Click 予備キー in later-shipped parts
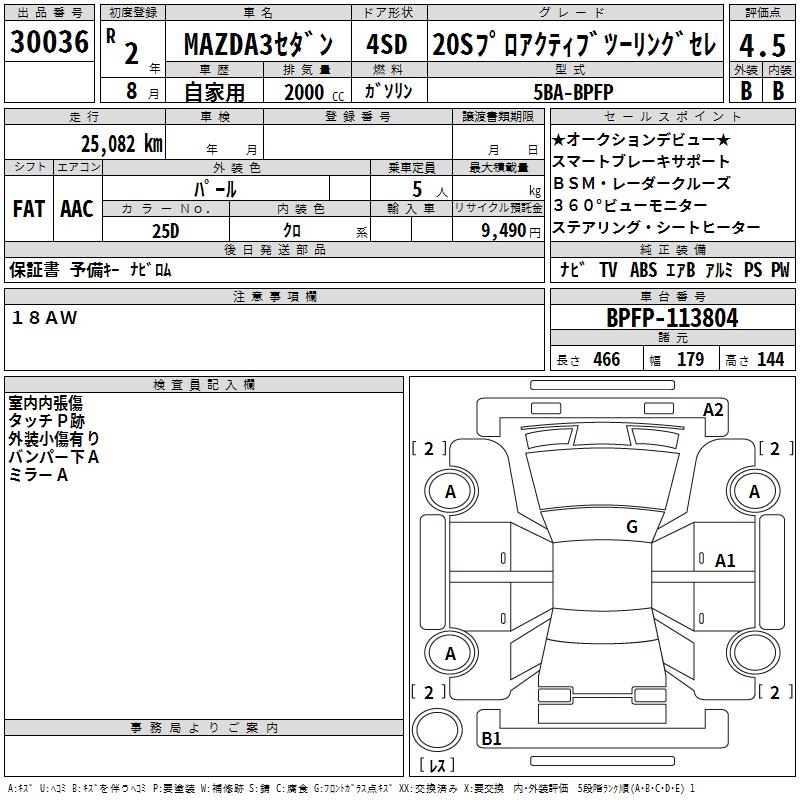 (94, 269)
